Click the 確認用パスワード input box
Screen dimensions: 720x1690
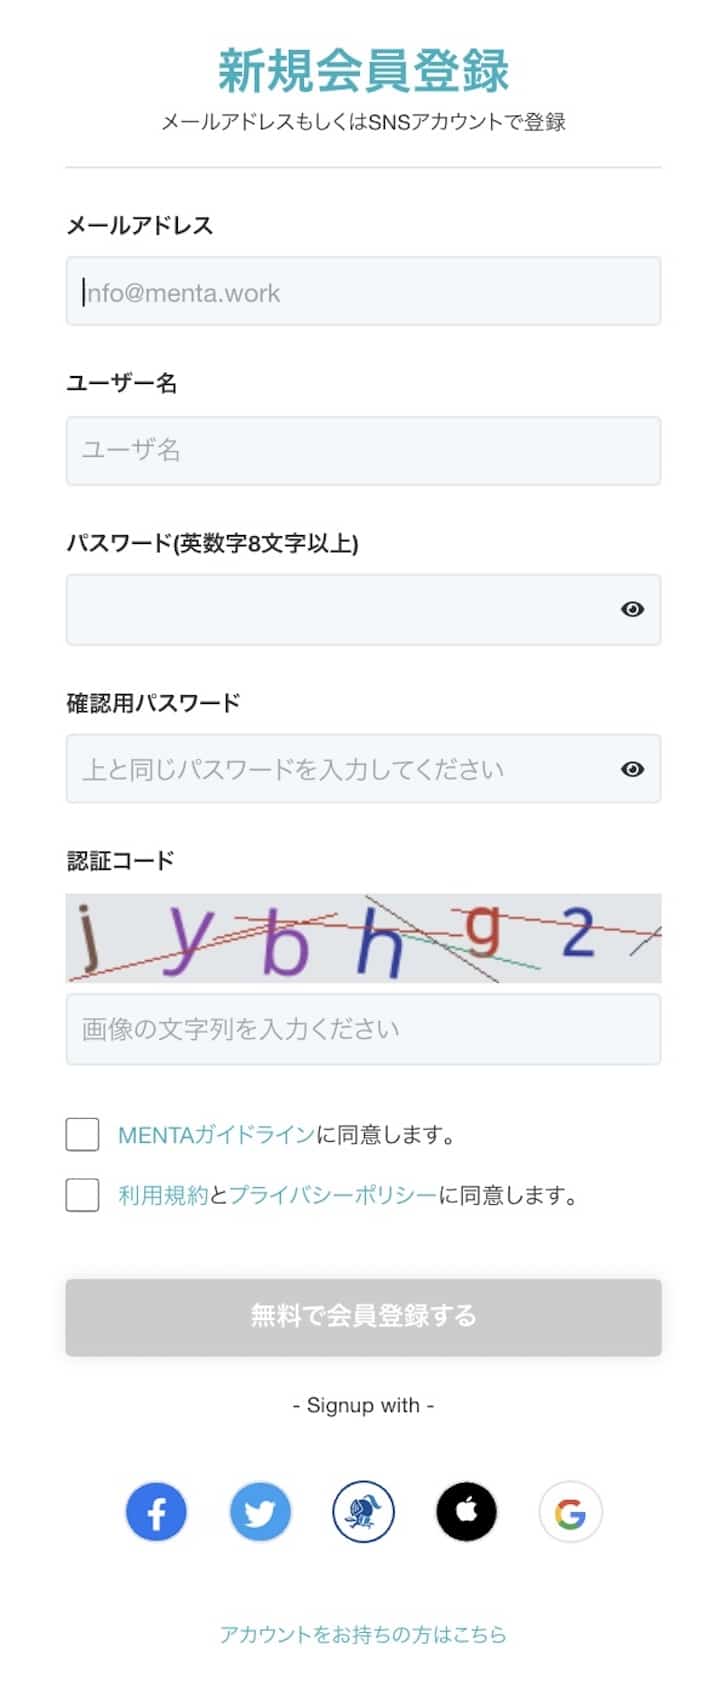coord(340,769)
